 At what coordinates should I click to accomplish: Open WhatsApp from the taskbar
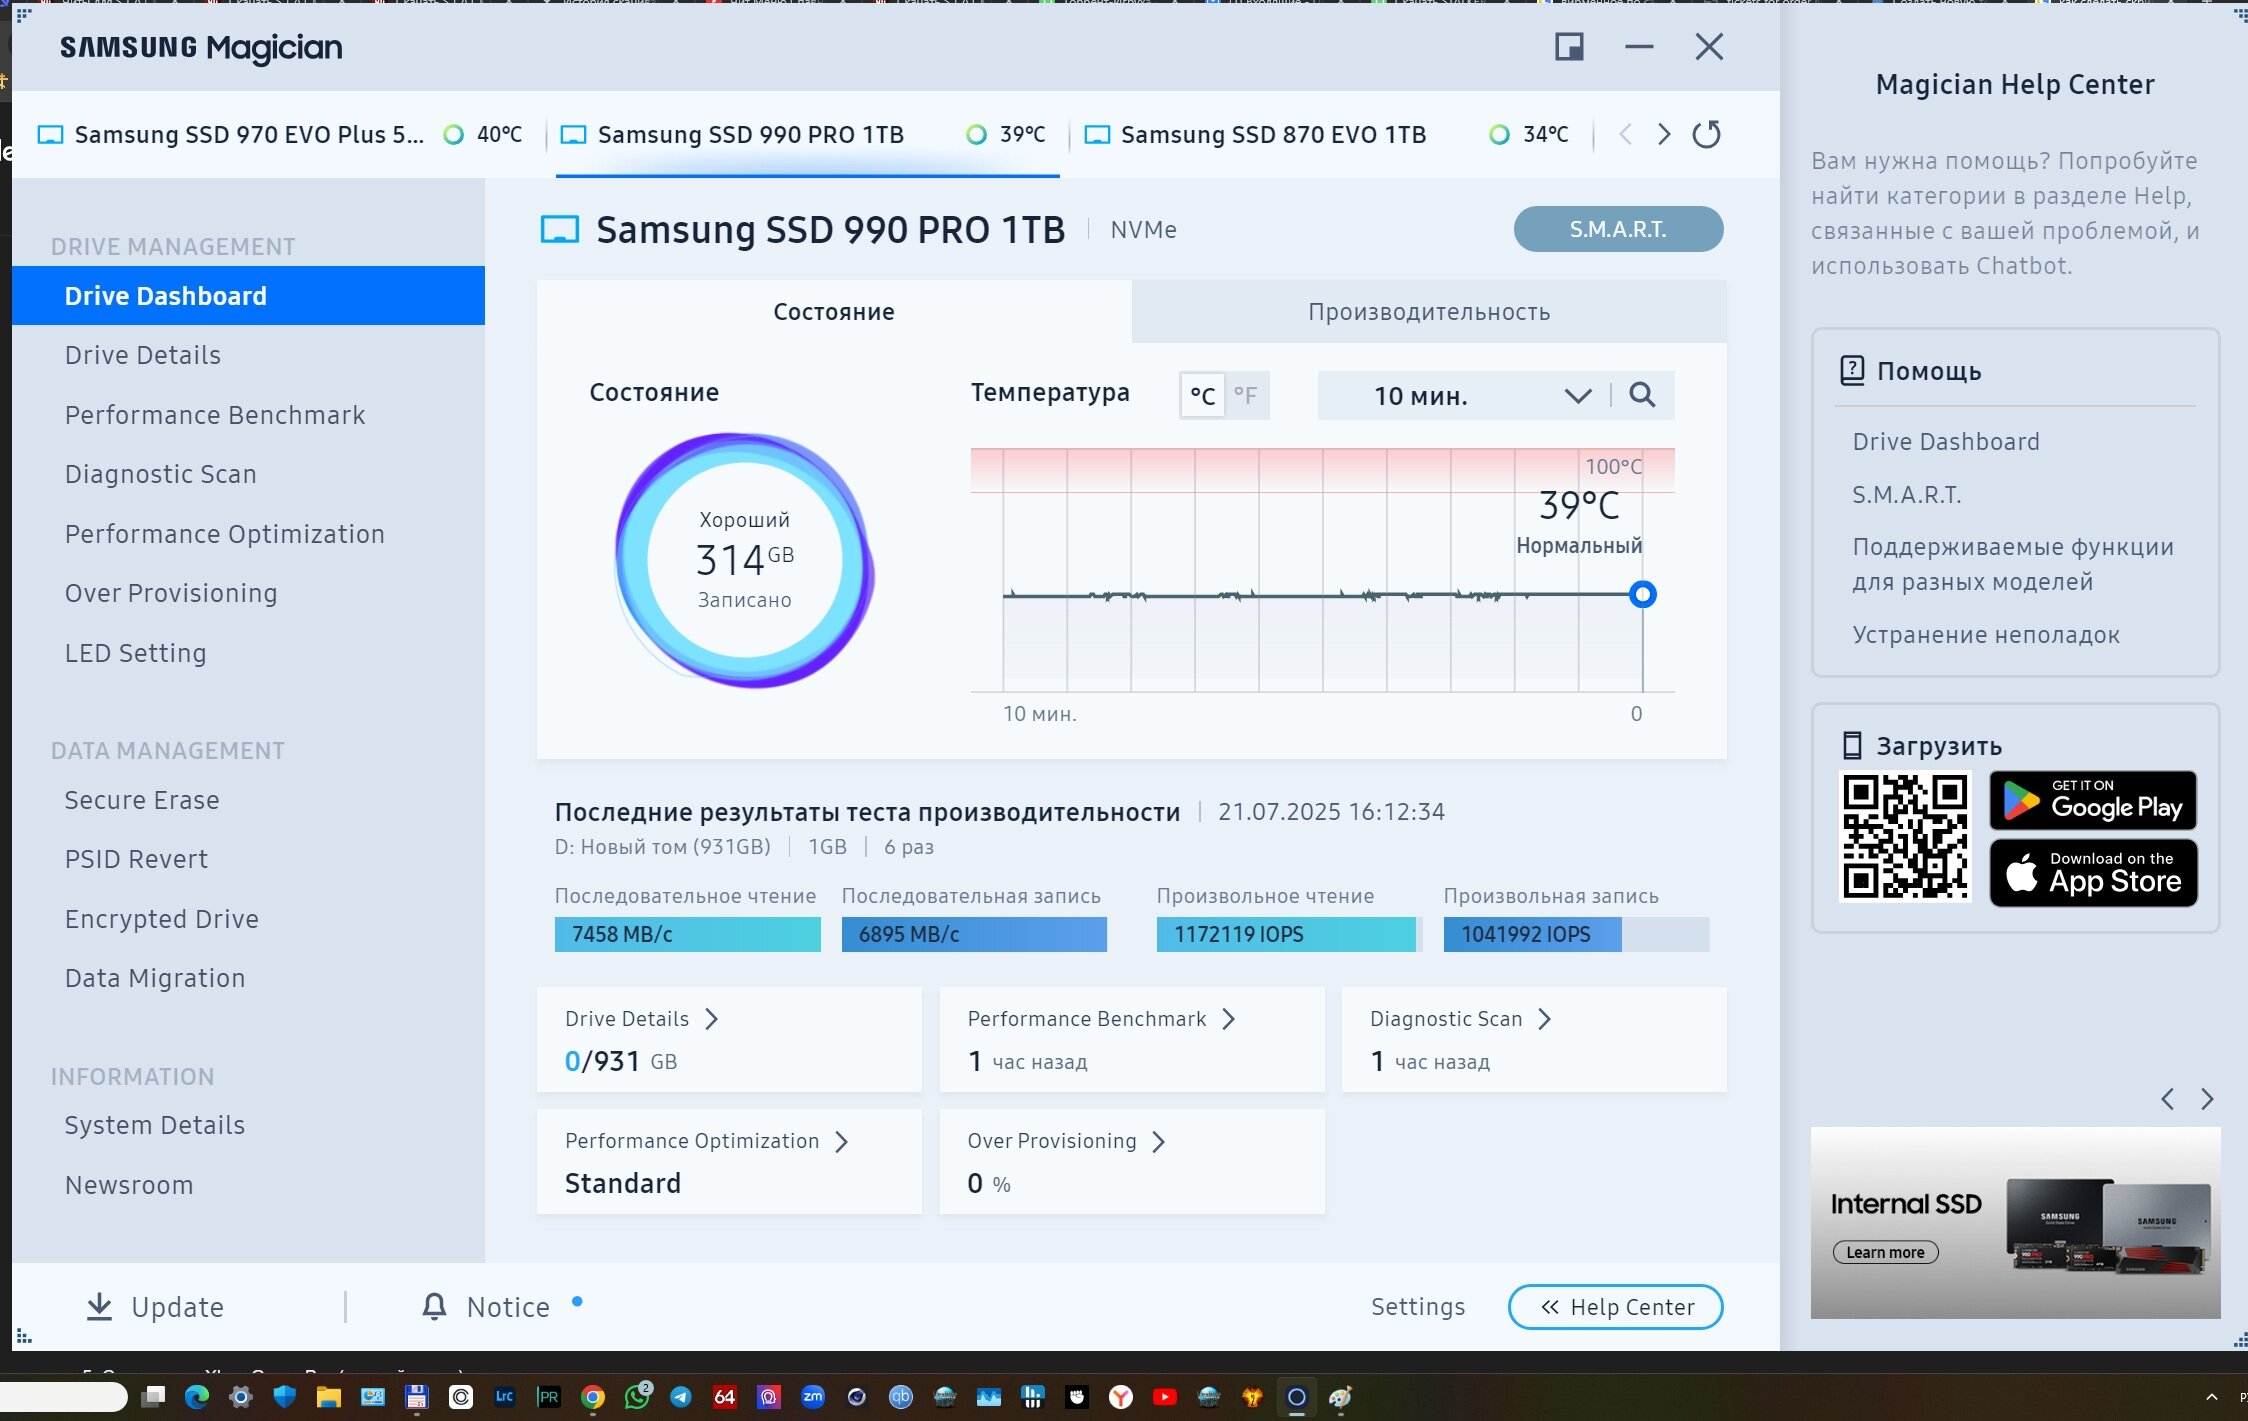pos(637,1397)
